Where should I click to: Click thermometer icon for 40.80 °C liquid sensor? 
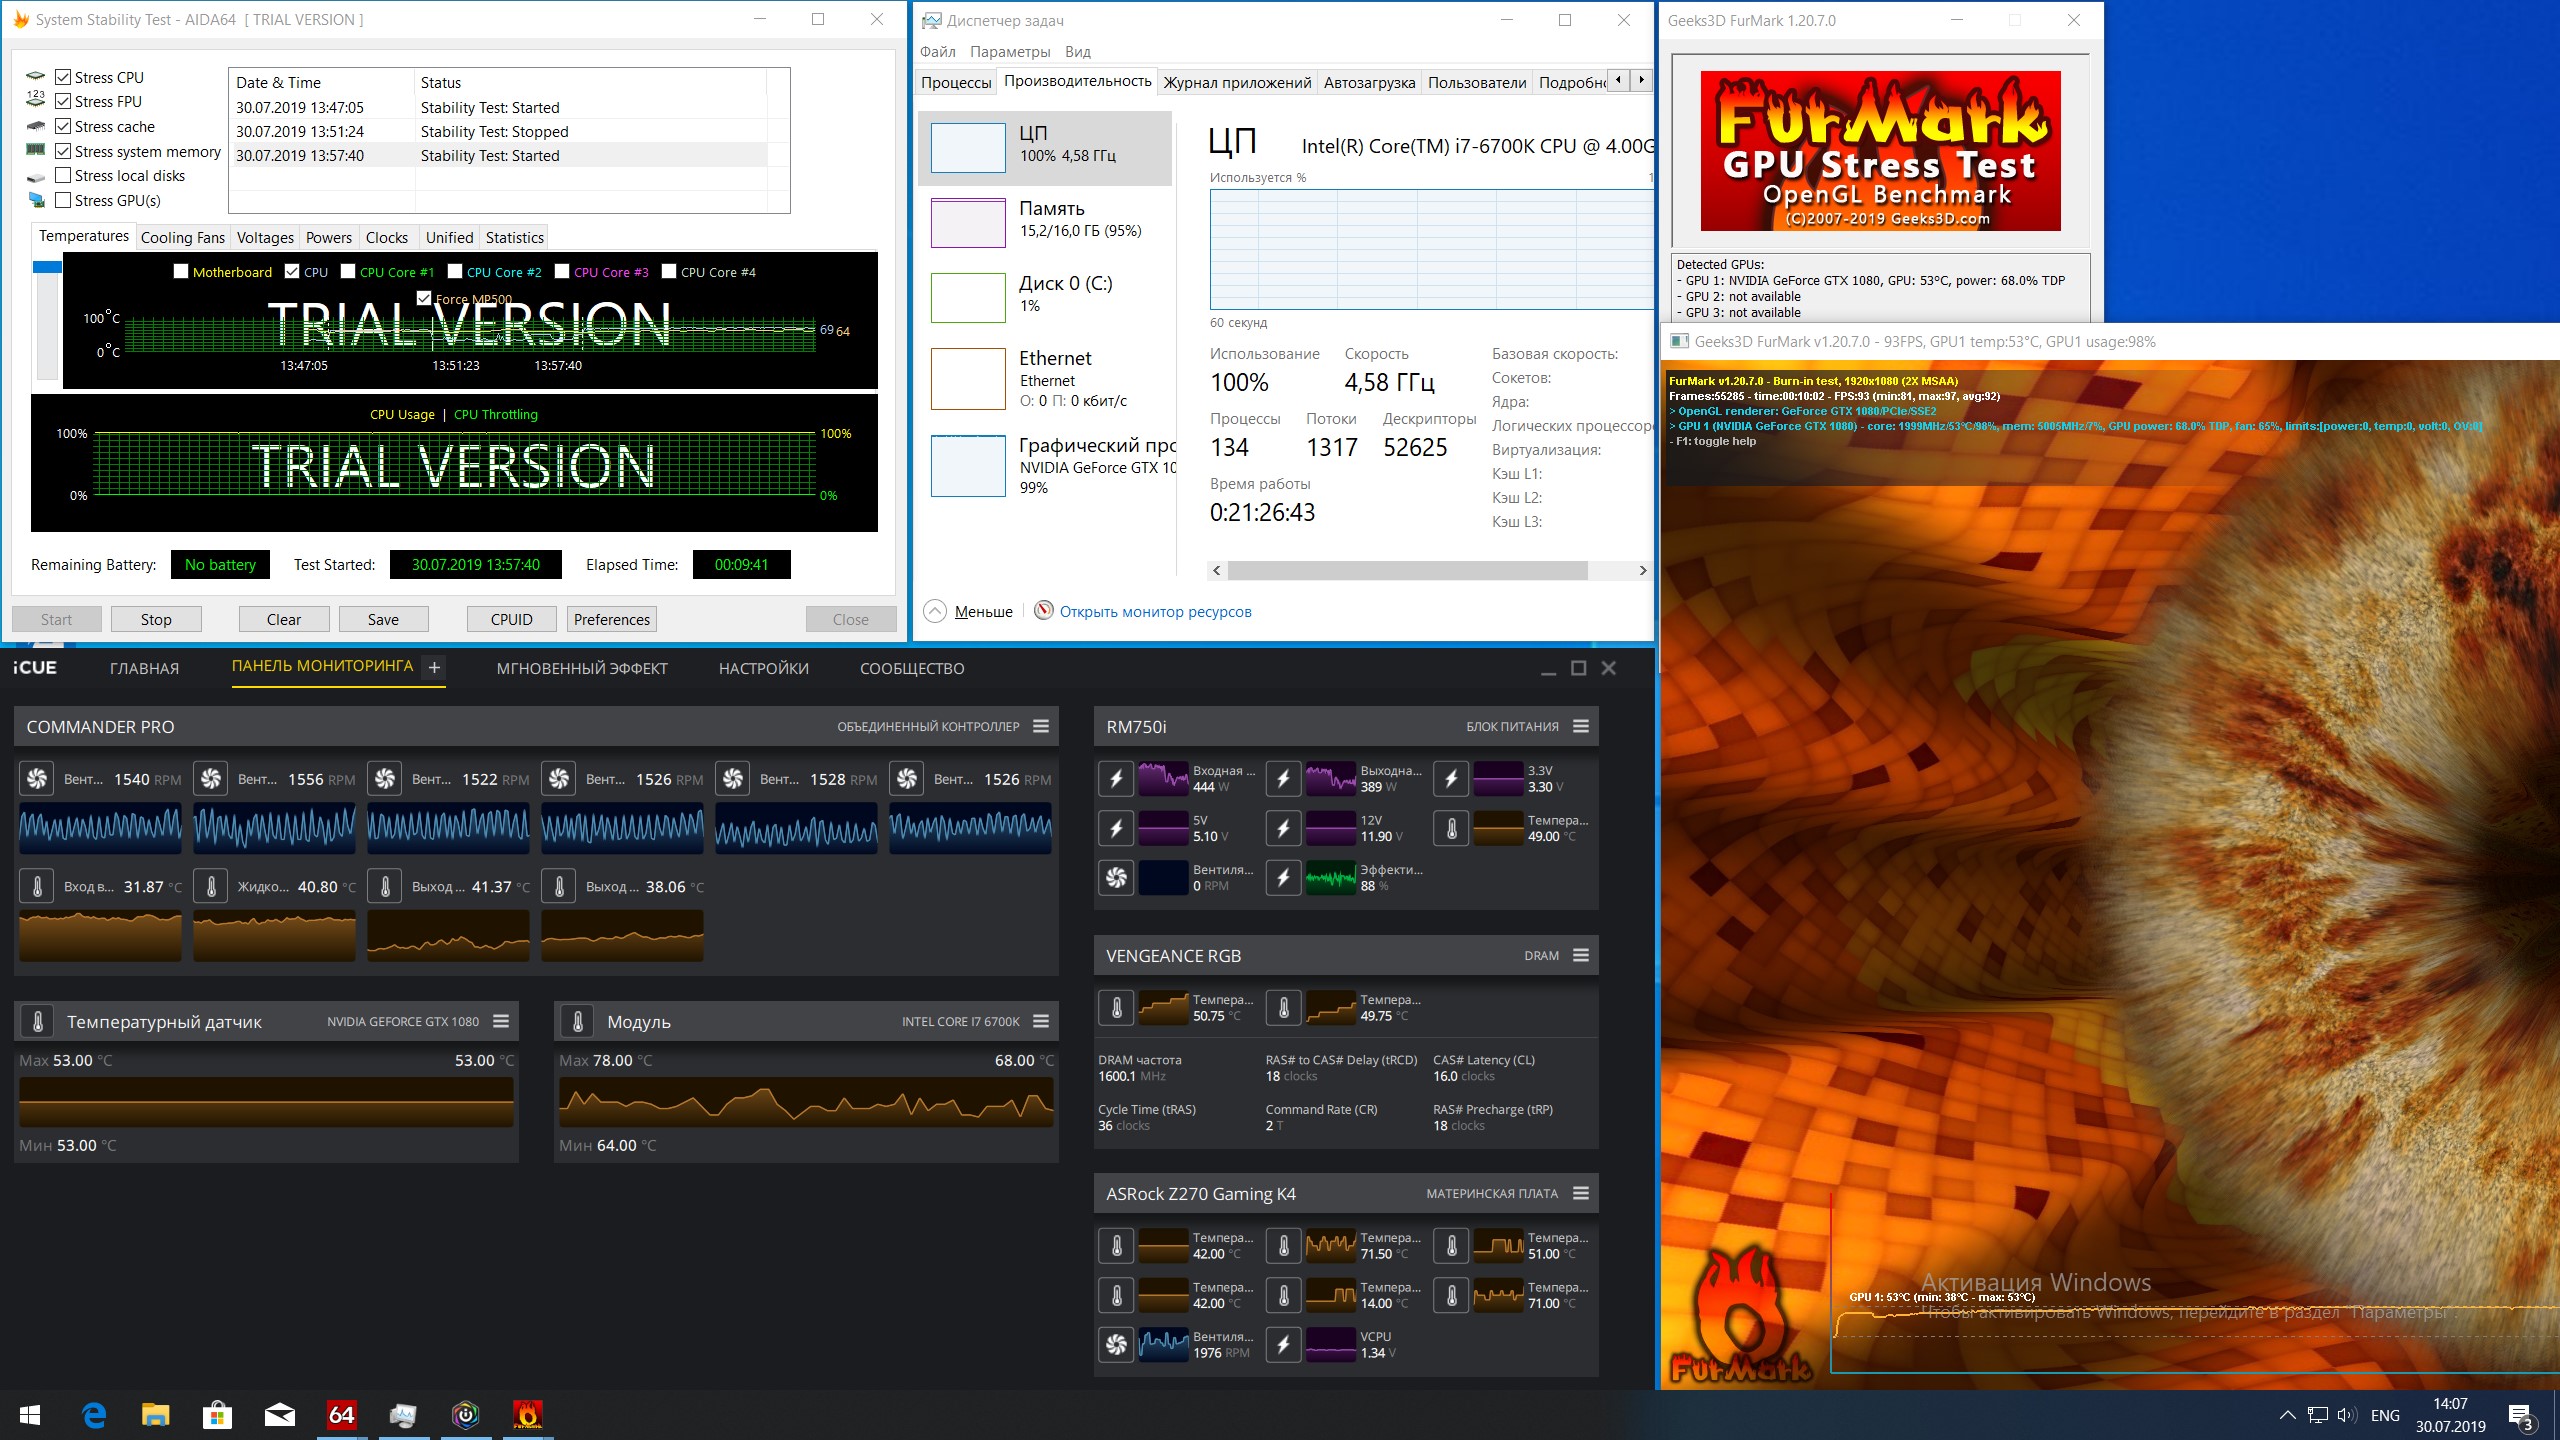[211, 886]
